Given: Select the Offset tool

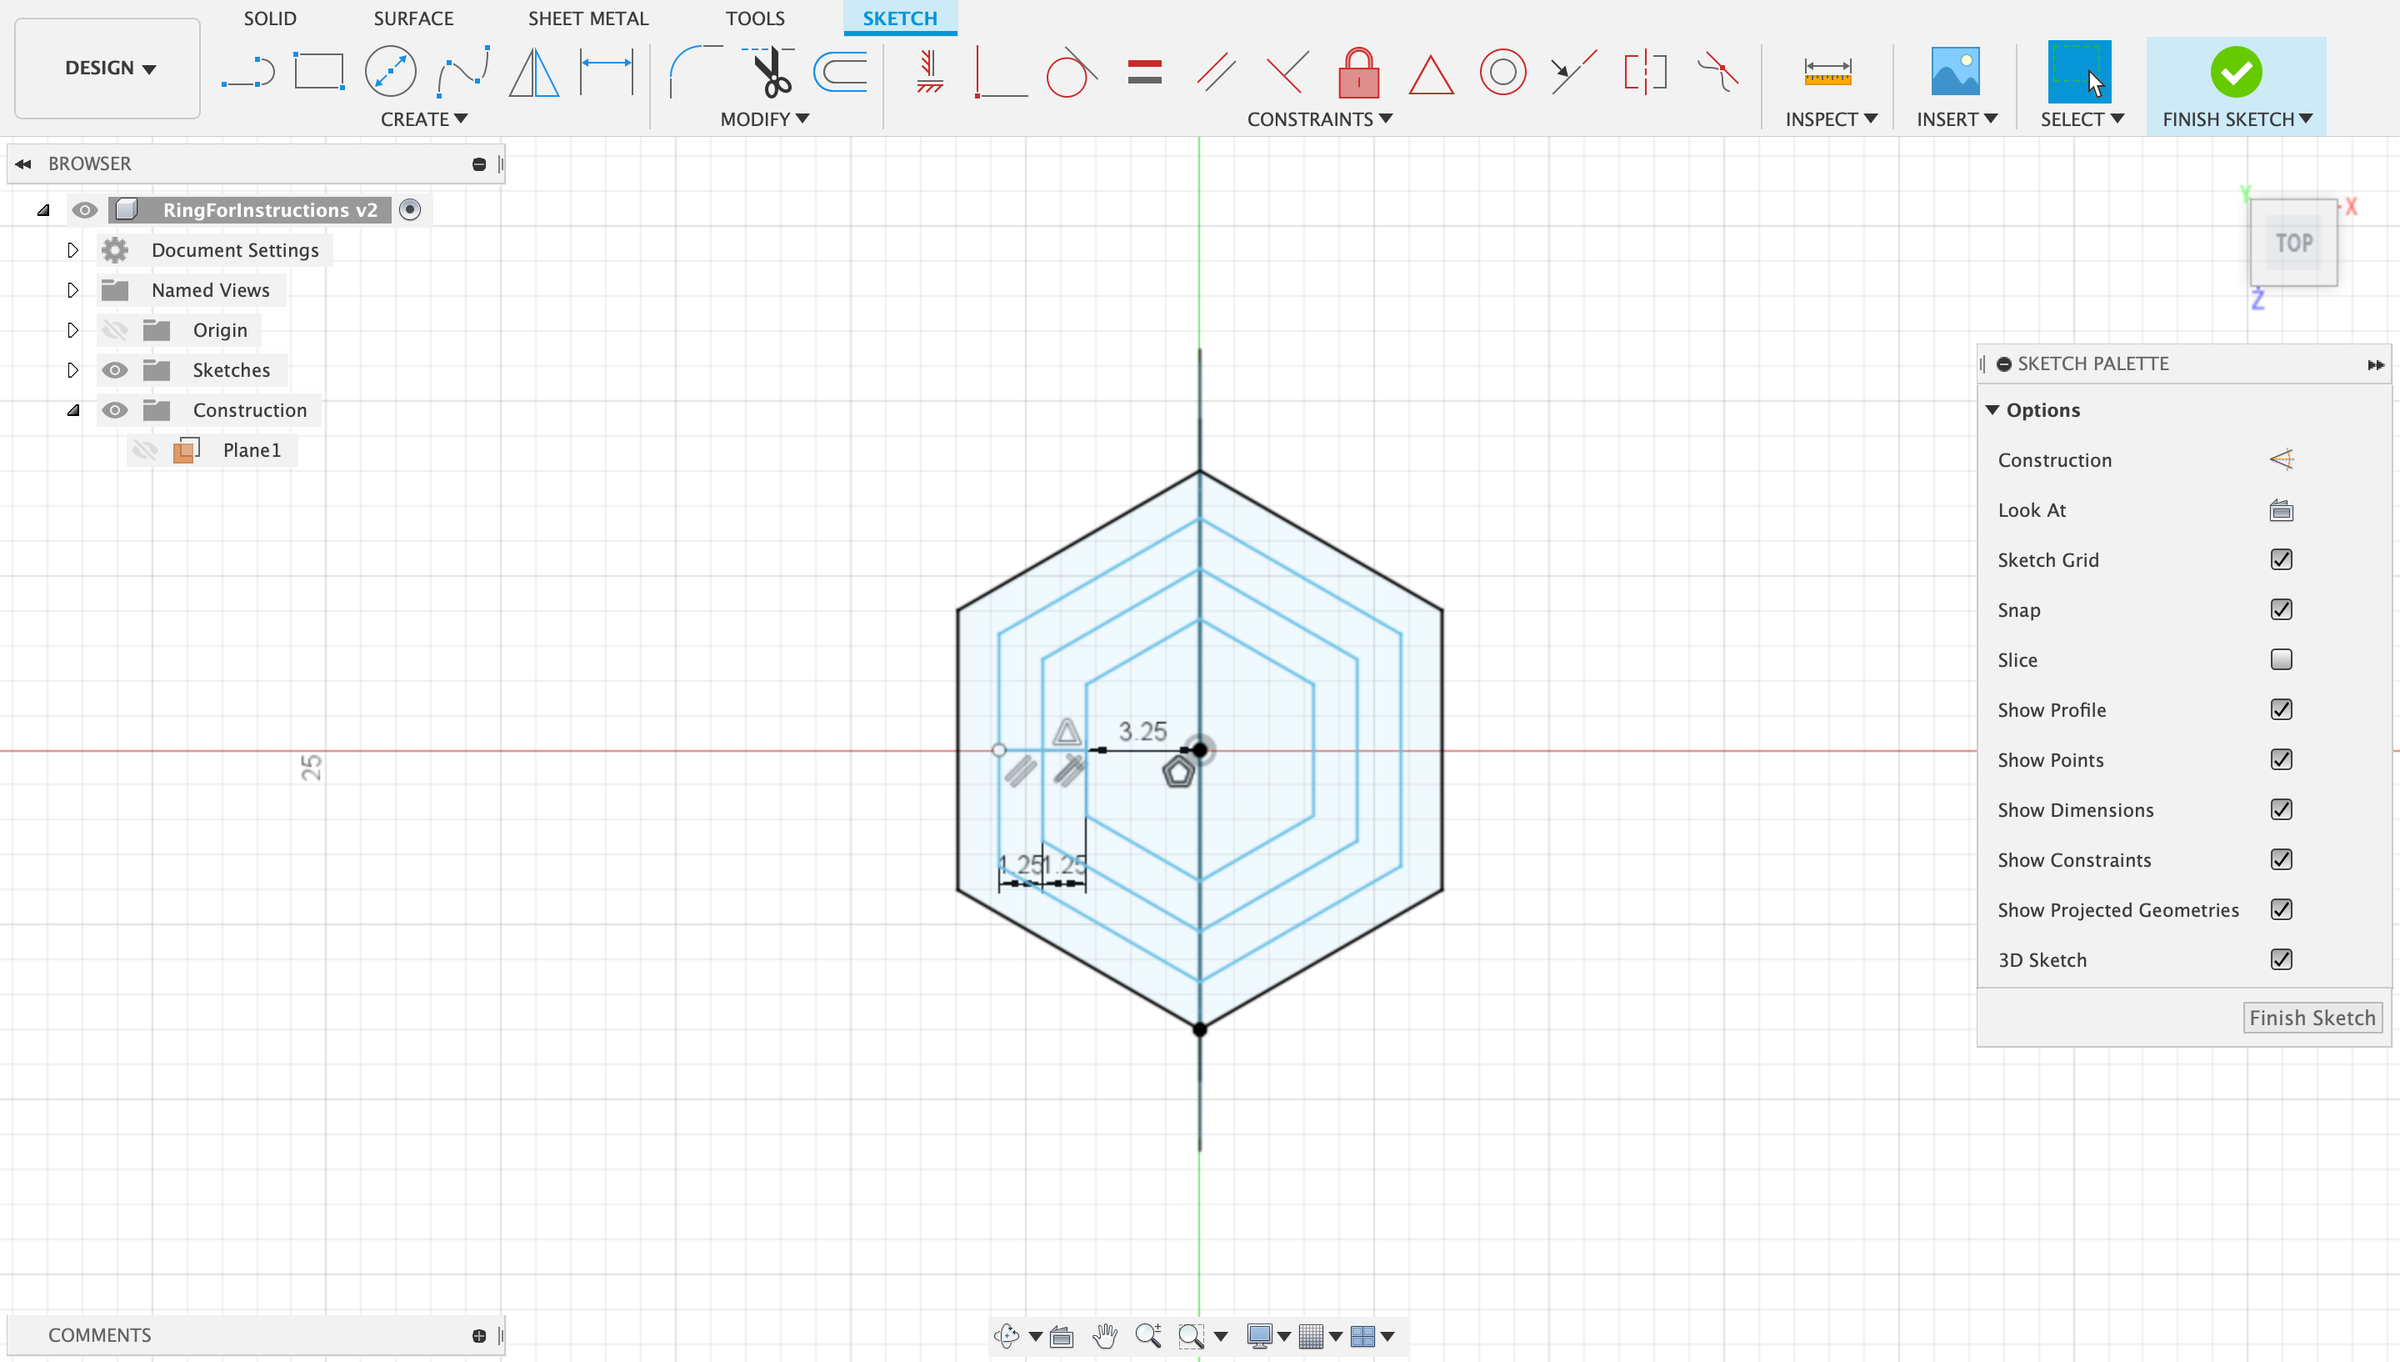Looking at the screenshot, I should tap(840, 71).
